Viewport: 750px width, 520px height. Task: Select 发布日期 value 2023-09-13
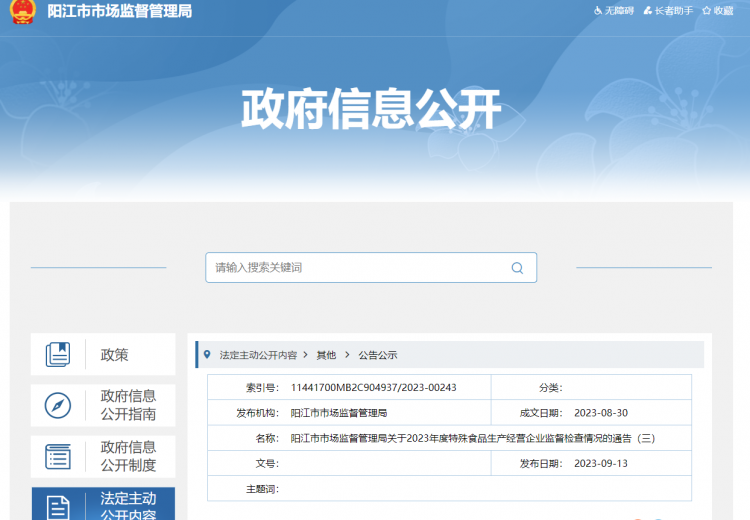pyautogui.click(x=601, y=464)
